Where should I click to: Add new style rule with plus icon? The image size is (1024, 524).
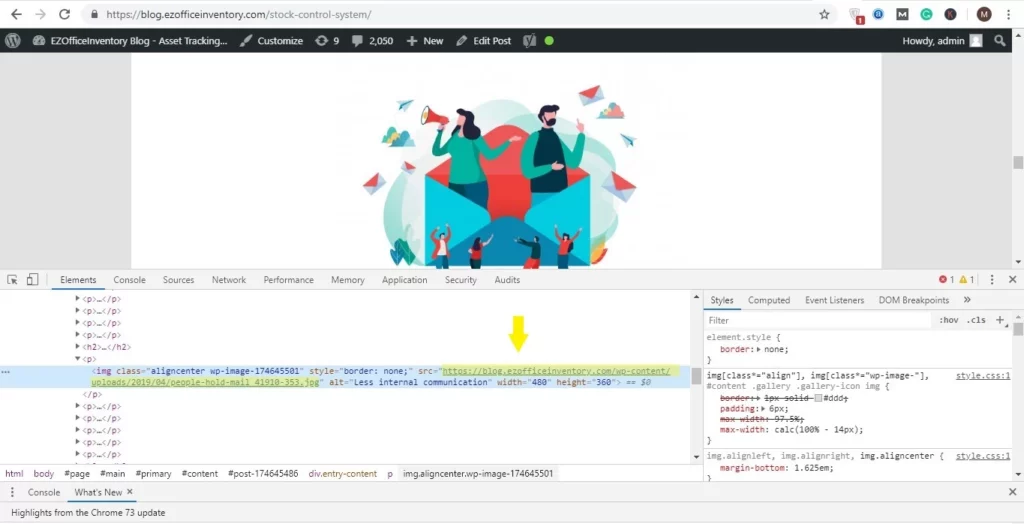[999, 320]
